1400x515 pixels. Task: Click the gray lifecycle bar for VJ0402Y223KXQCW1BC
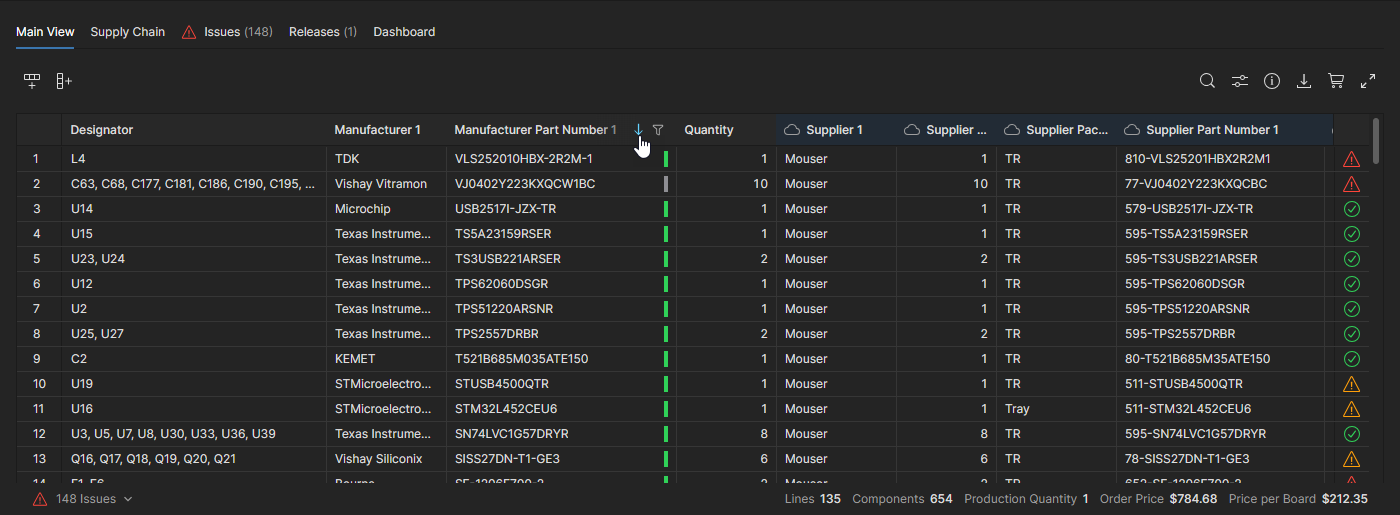(x=666, y=184)
